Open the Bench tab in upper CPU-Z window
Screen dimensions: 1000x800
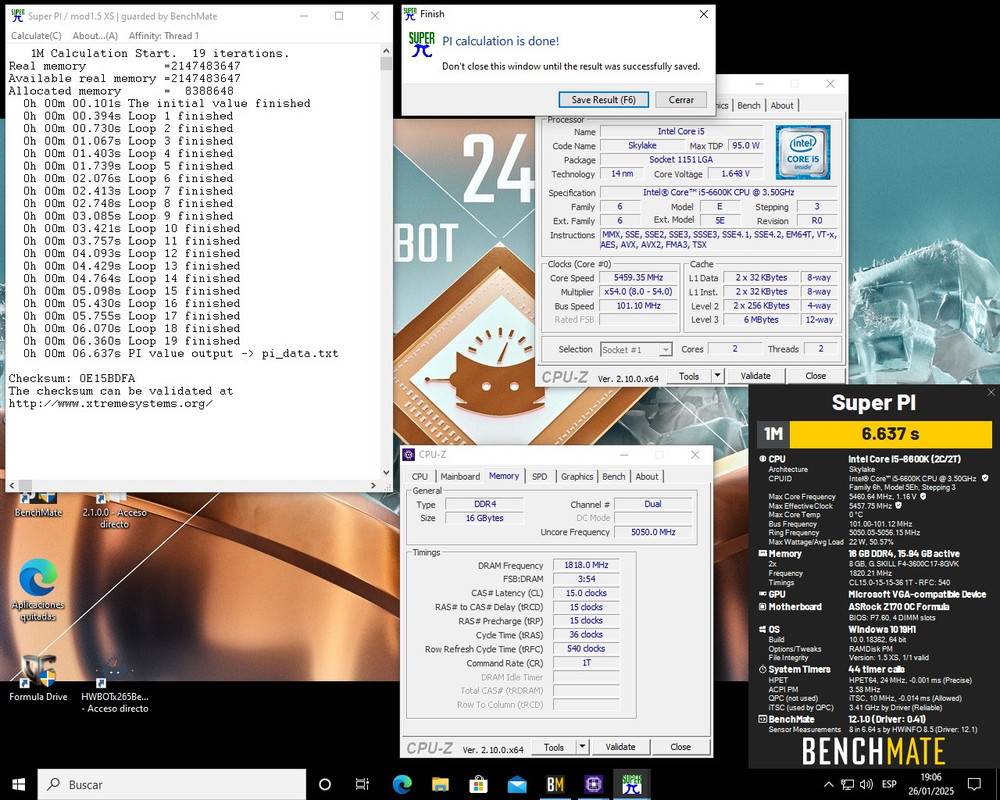point(749,105)
